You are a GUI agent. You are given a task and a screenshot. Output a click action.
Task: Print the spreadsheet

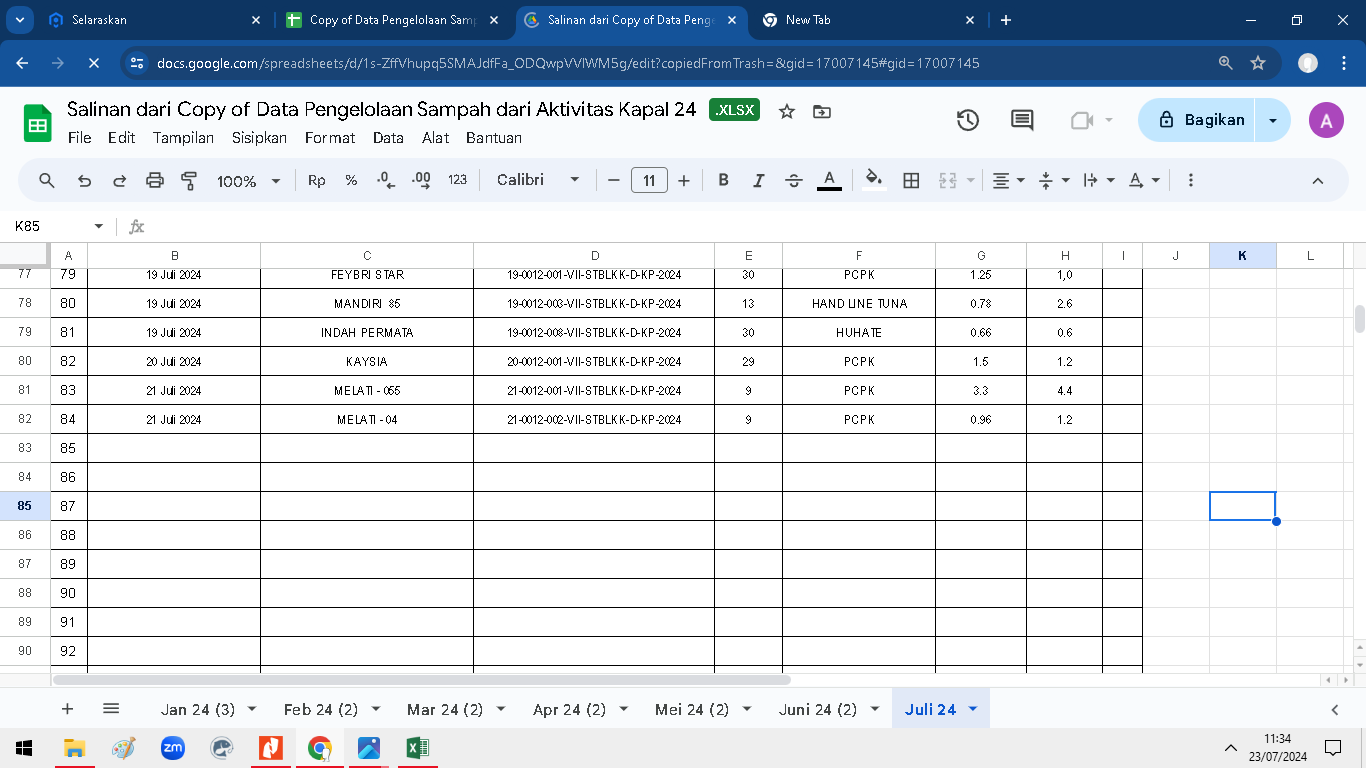155,181
